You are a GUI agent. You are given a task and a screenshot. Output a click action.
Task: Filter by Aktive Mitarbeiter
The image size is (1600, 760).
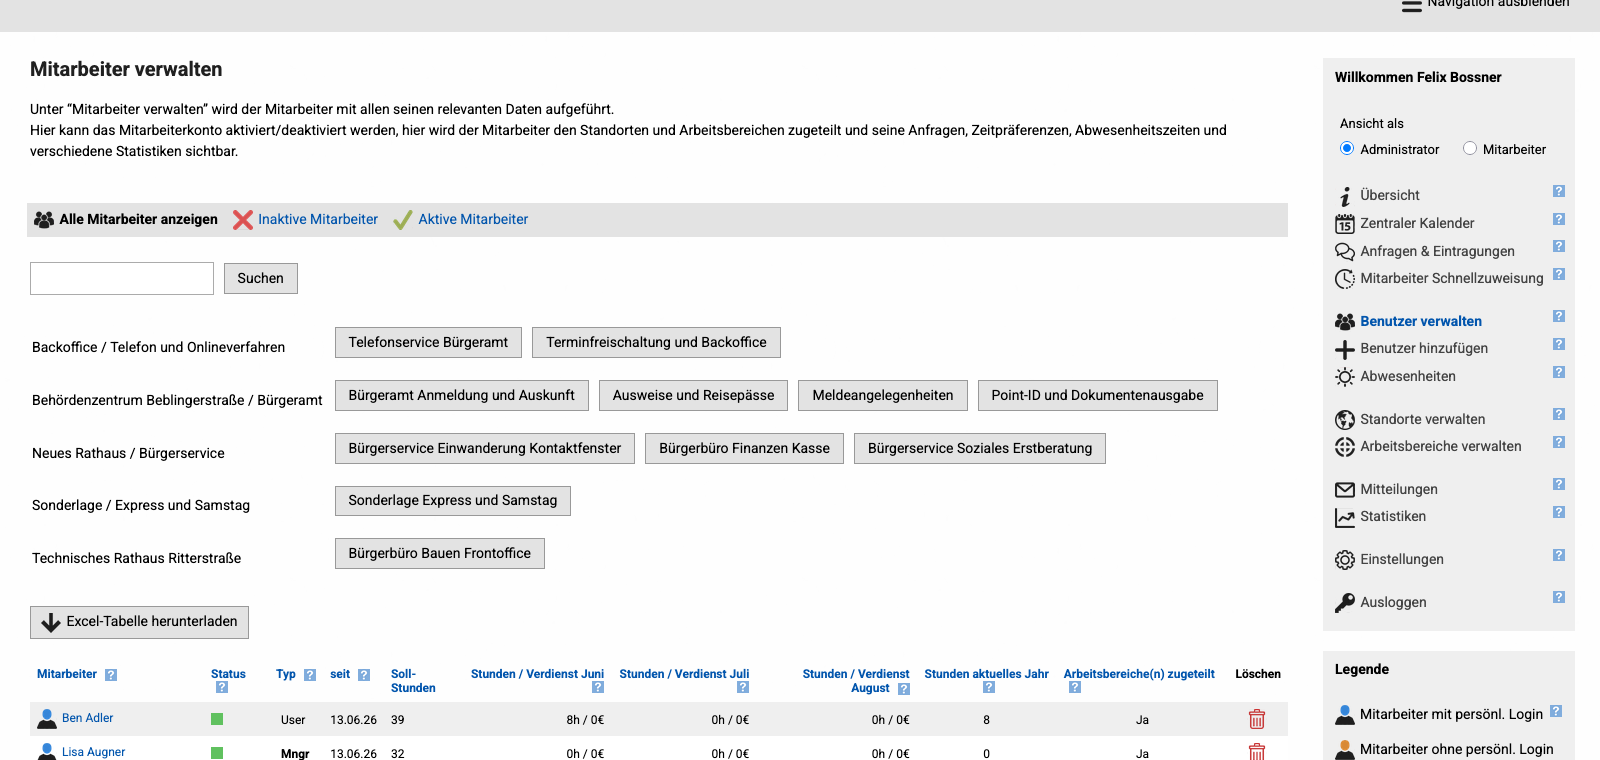(473, 220)
